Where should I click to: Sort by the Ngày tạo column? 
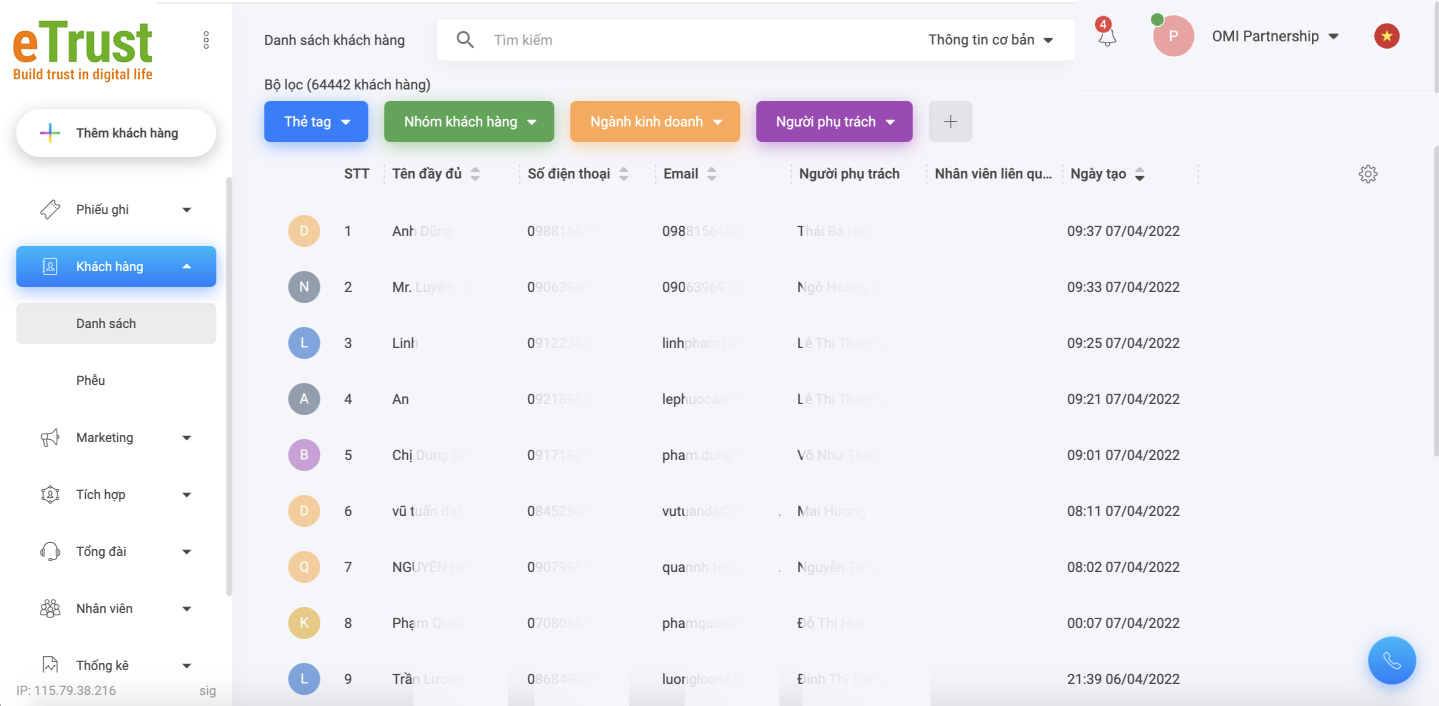[x=1107, y=174]
